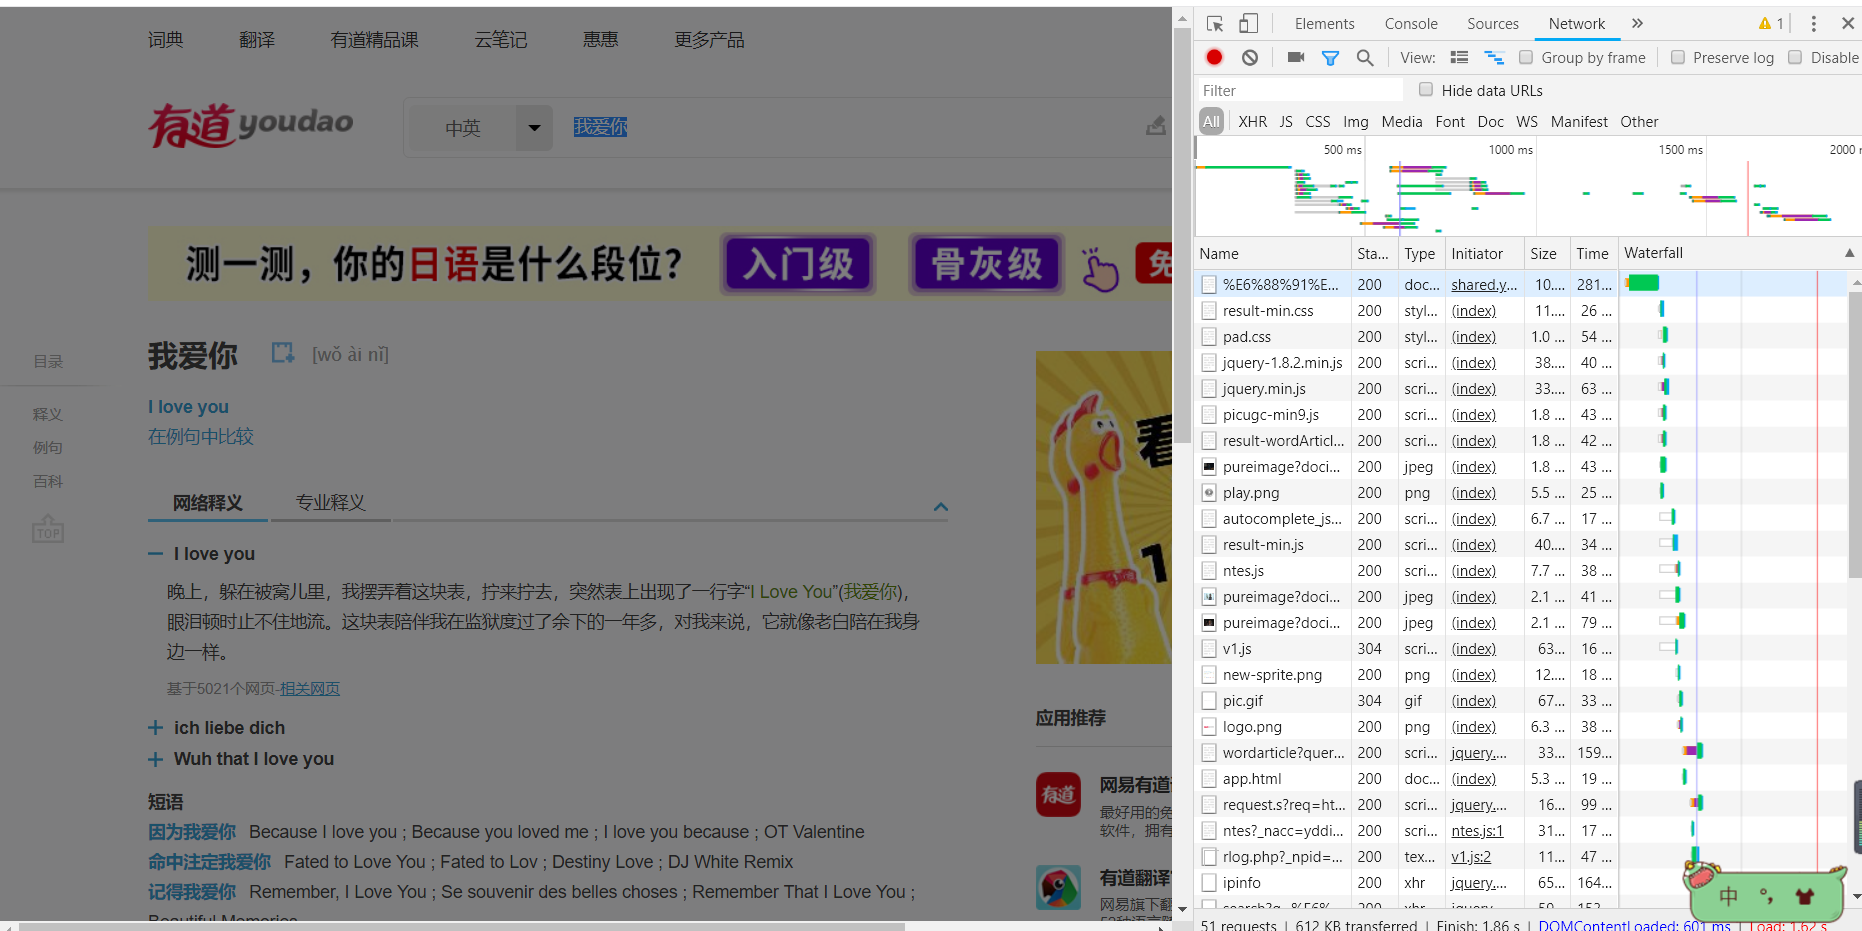Screen dimensions: 1862x931
Task: Click the TOP back-to-top icon
Action: (48, 528)
